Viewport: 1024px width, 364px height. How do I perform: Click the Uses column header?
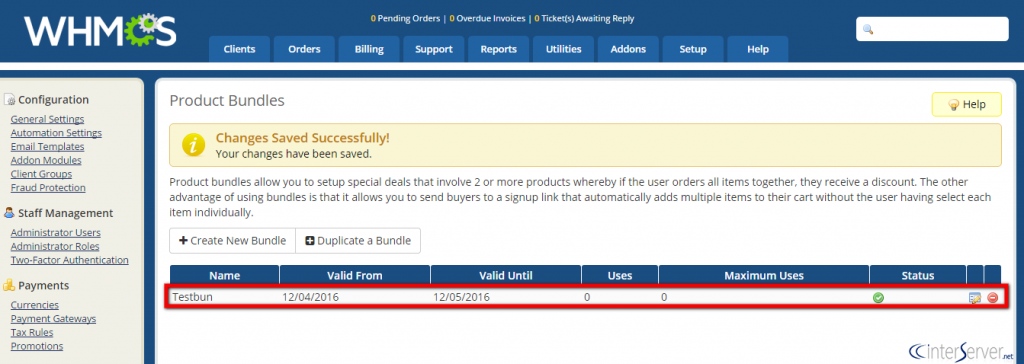click(620, 275)
